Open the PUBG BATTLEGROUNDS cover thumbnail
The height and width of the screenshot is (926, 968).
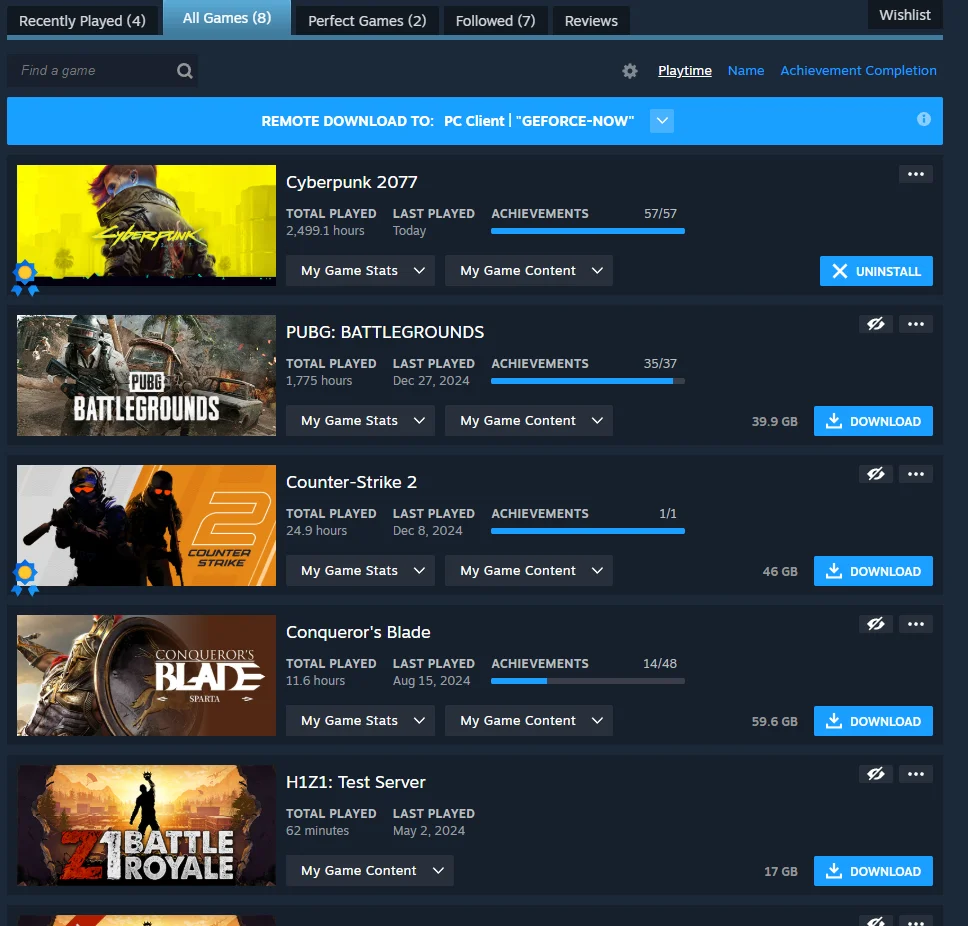[146, 375]
